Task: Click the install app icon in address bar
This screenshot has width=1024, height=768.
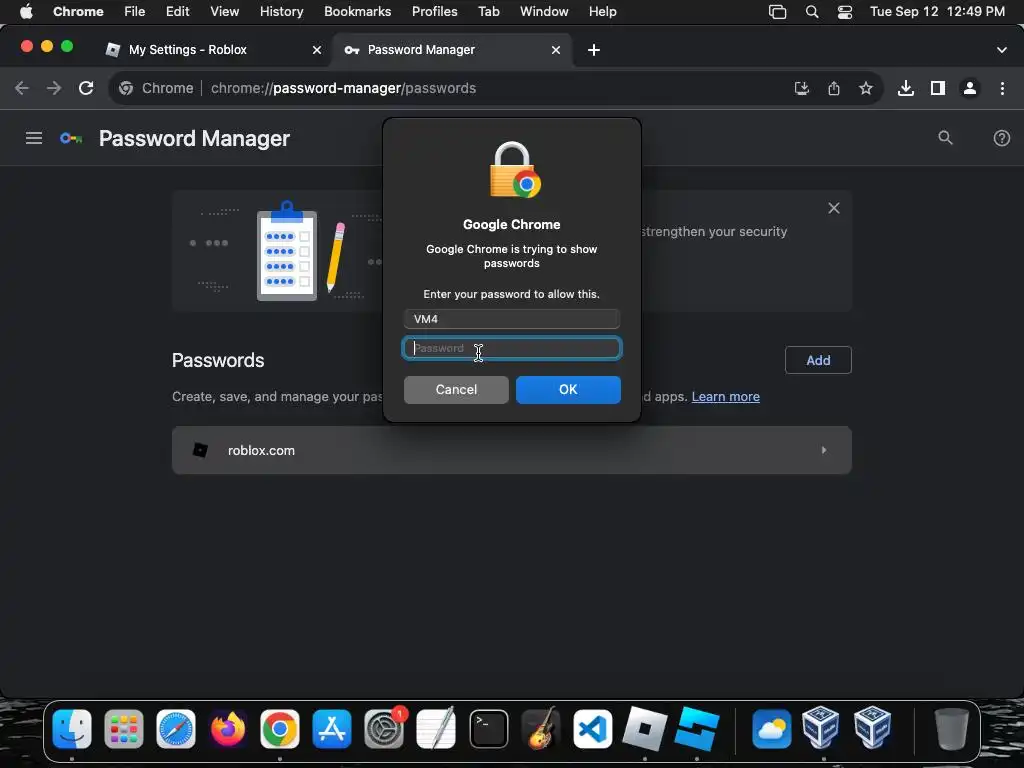Action: (x=801, y=88)
